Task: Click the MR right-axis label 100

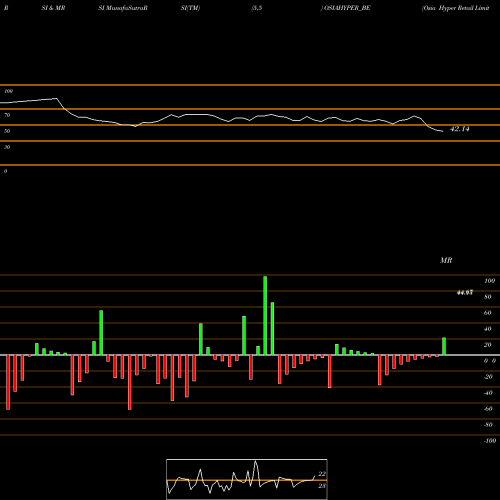Action: pyautogui.click(x=490, y=281)
